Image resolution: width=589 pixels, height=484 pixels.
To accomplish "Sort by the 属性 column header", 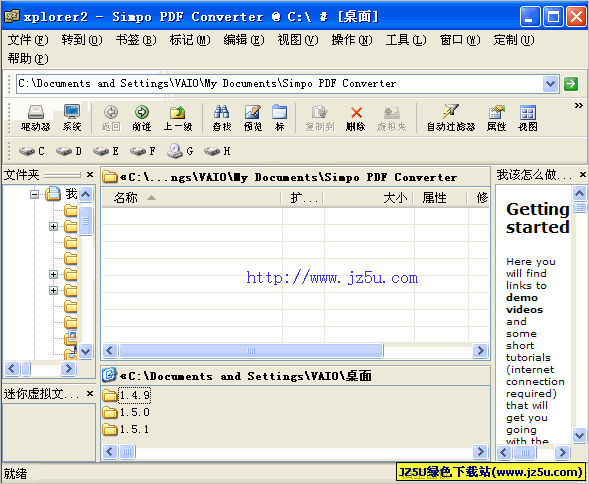I will coord(440,197).
